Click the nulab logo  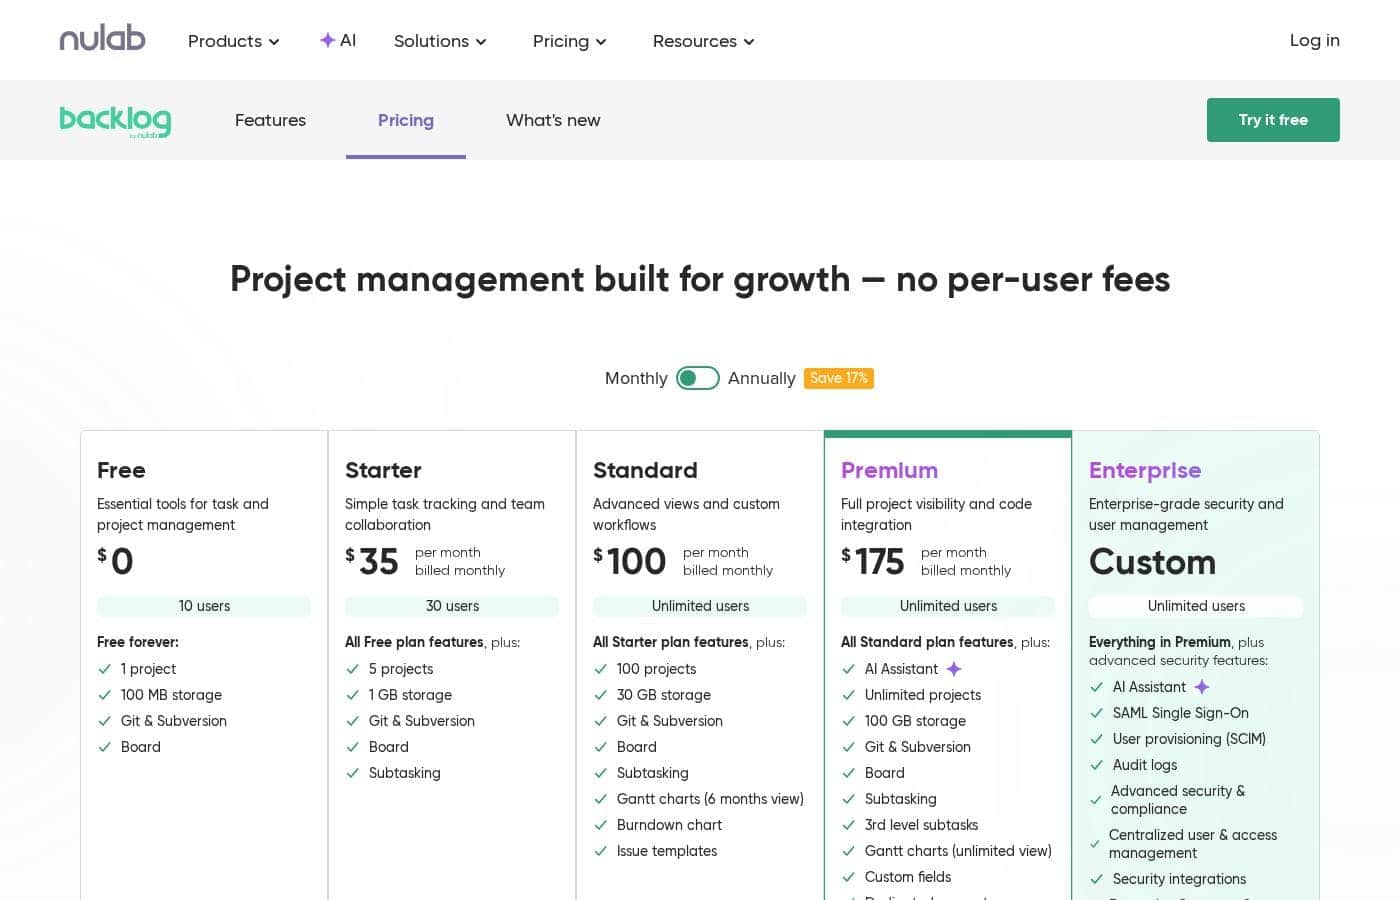click(102, 38)
